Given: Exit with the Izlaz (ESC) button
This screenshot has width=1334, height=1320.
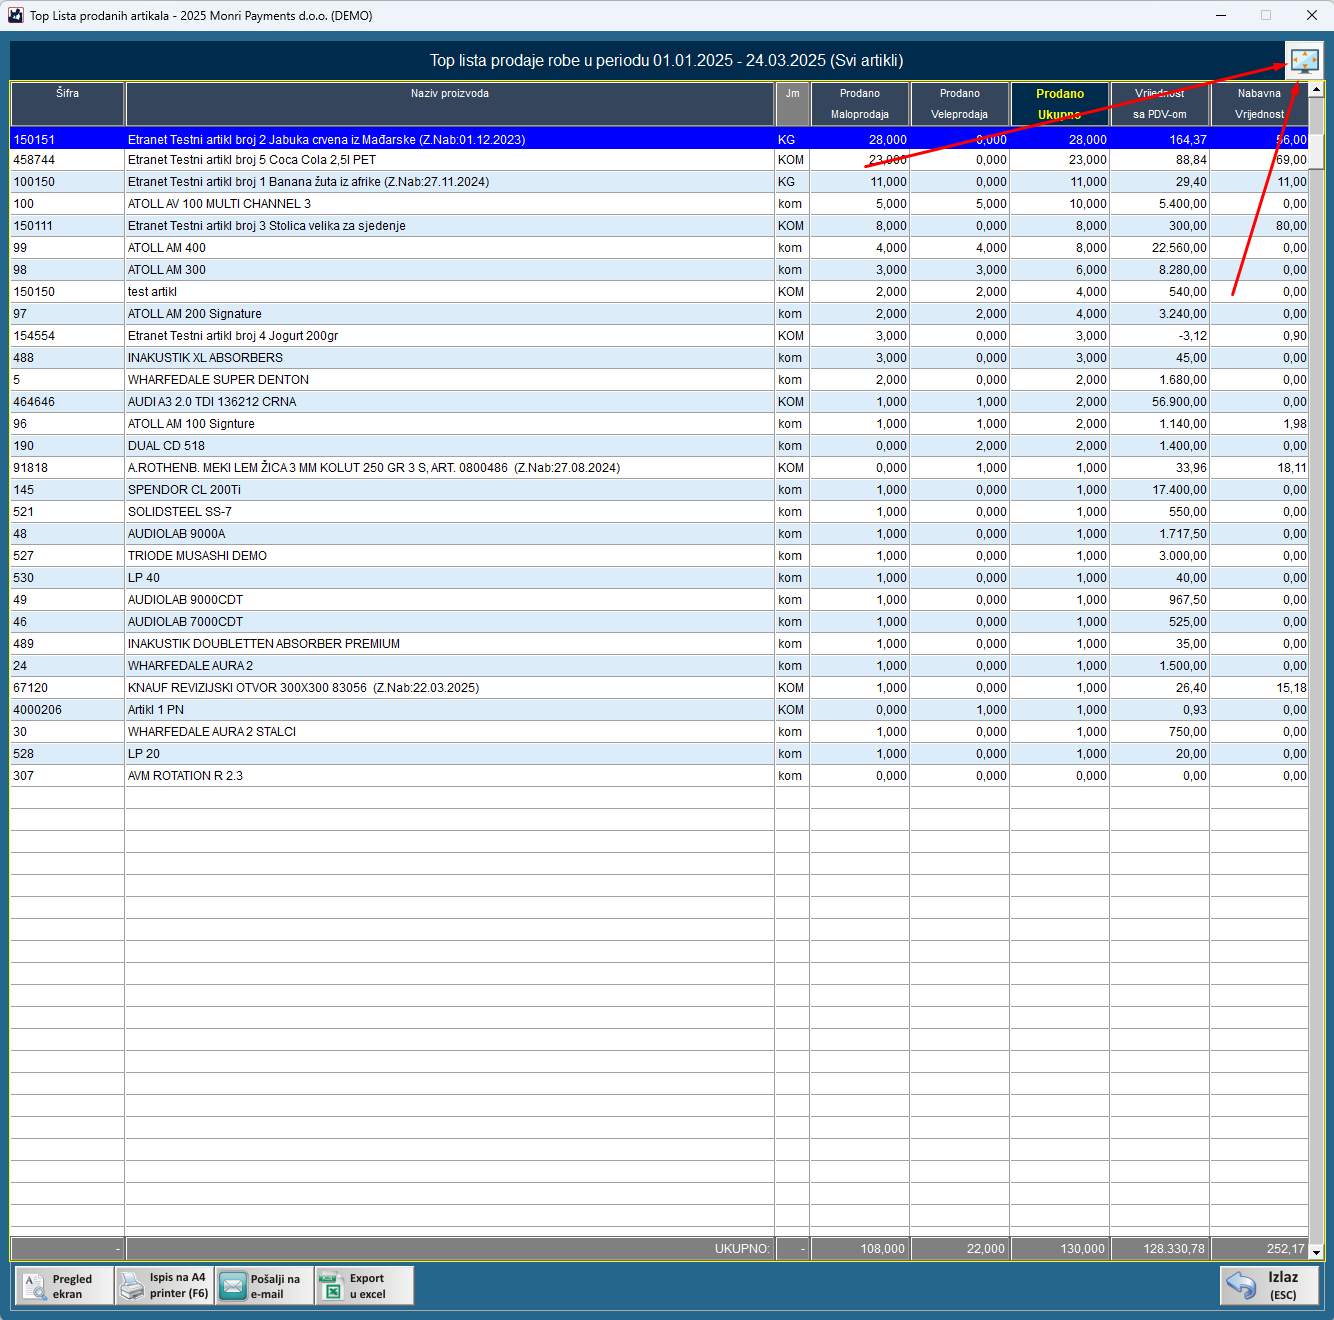Looking at the screenshot, I should [1269, 1286].
